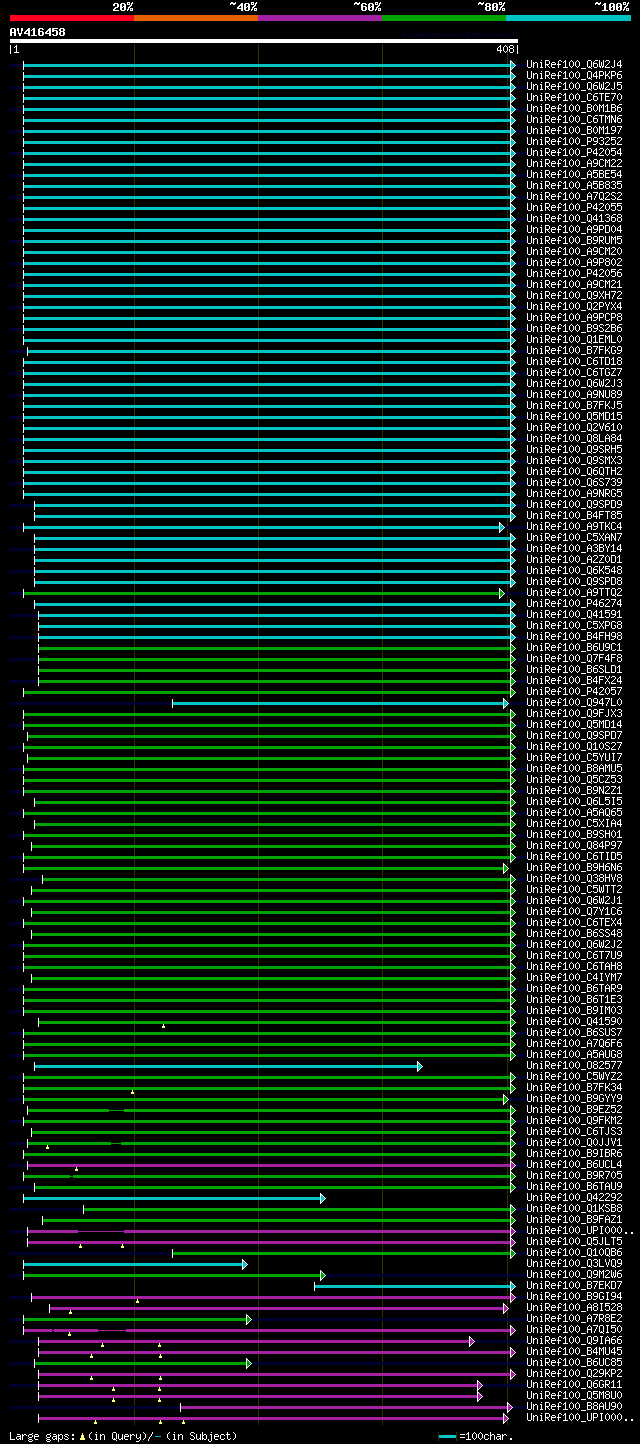Click the cyan ~100% identity legend segment
Viewport: 640px width, 1444px height.
tap(568, 18)
